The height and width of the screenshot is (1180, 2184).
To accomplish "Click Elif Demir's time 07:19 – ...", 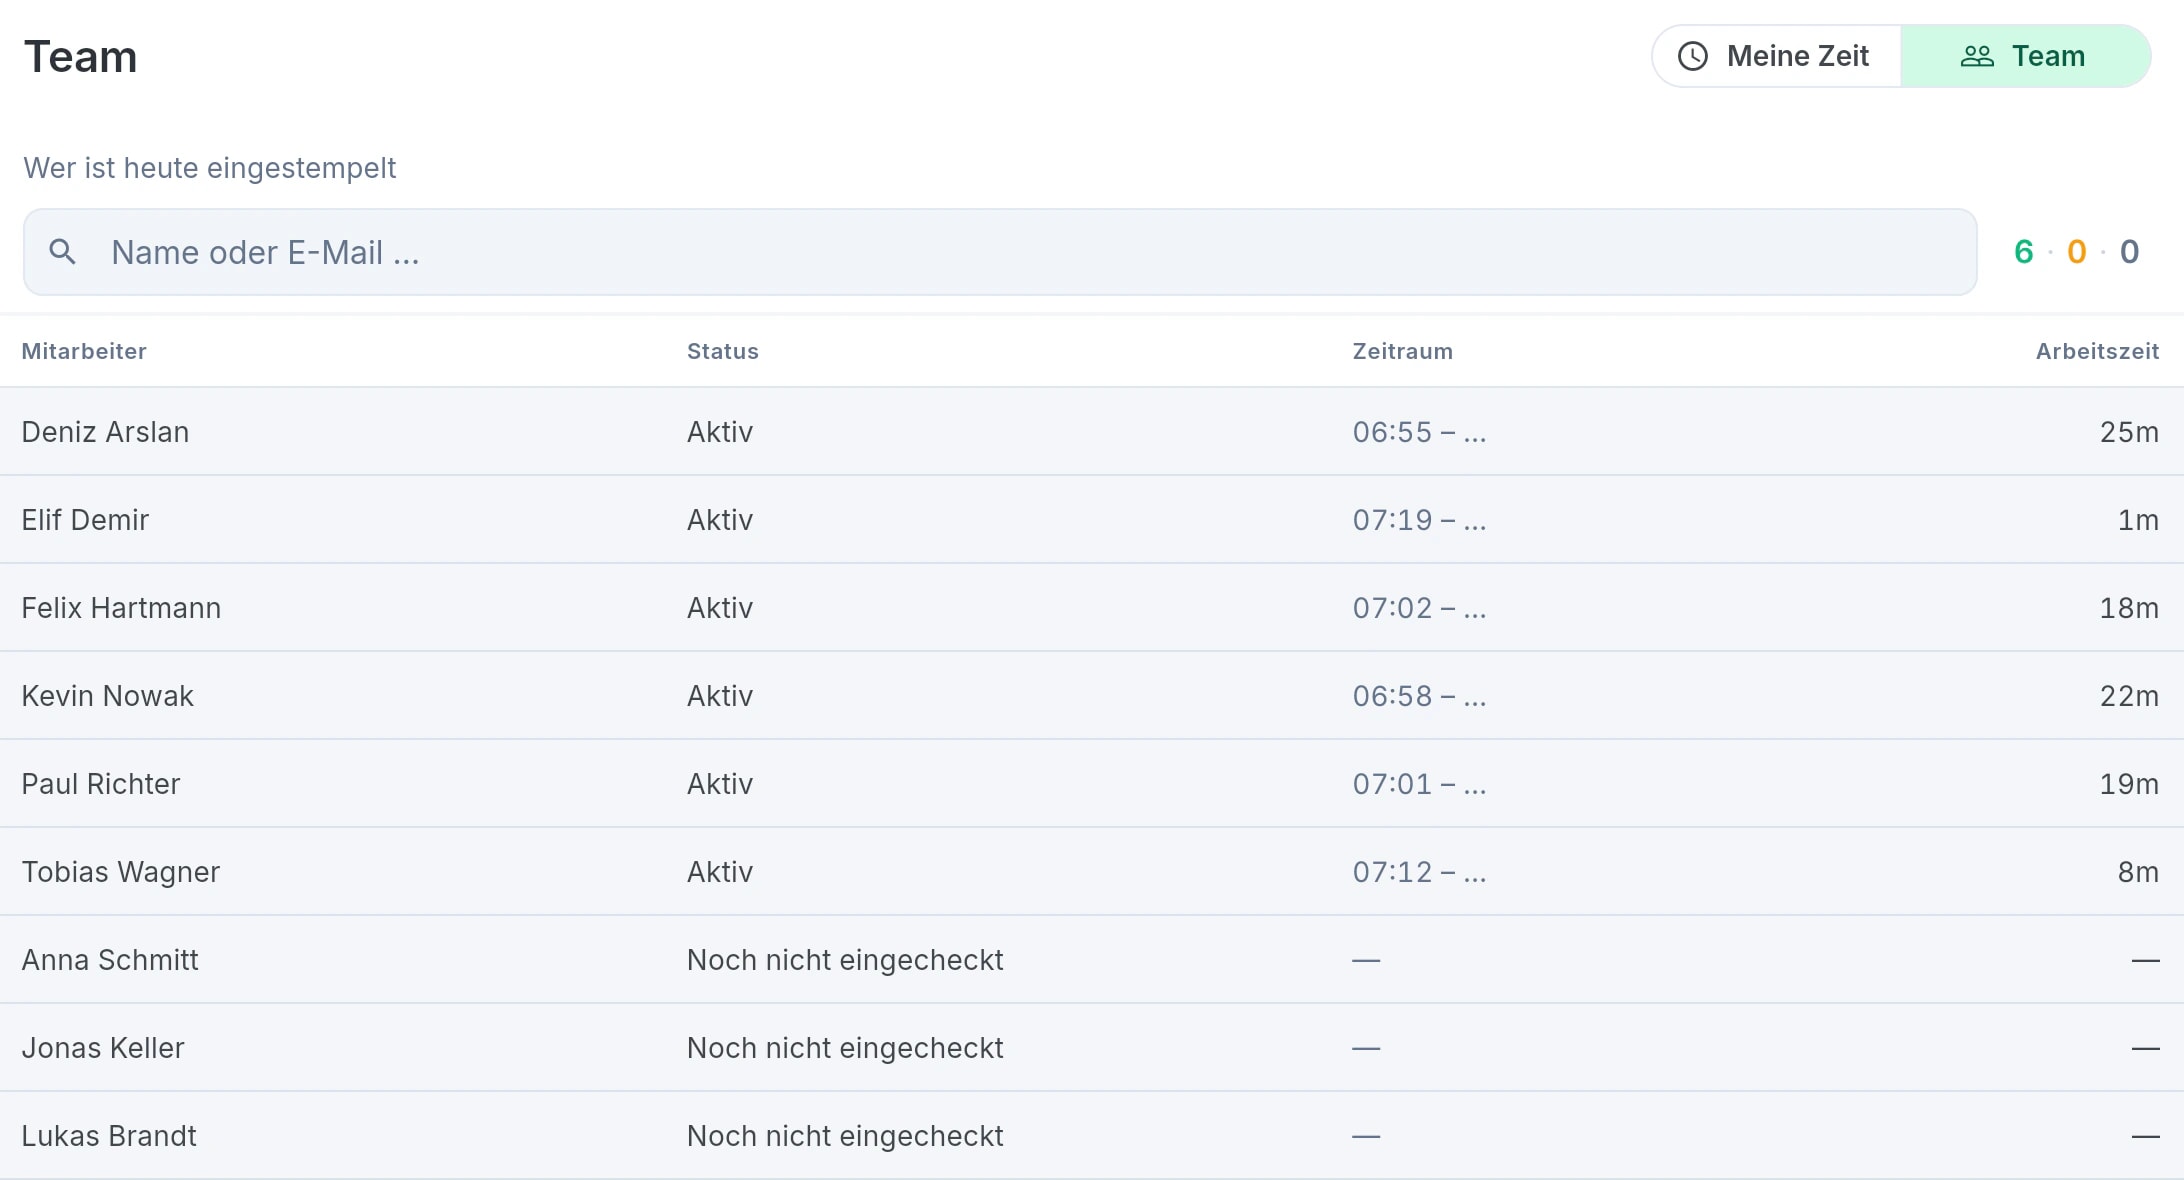I will [1419, 520].
